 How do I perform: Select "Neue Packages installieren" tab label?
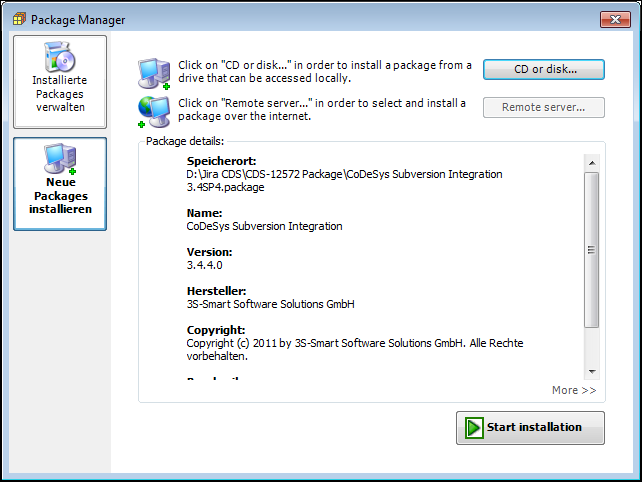[x=59, y=196]
